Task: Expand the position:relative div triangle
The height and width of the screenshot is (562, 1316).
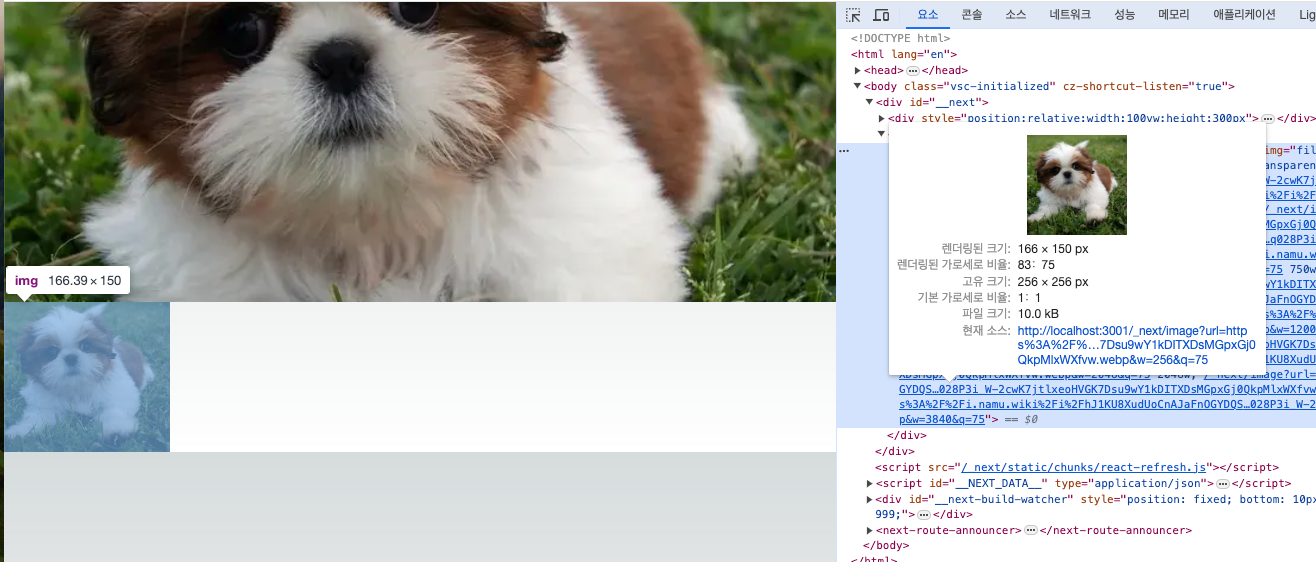Action: 881,118
